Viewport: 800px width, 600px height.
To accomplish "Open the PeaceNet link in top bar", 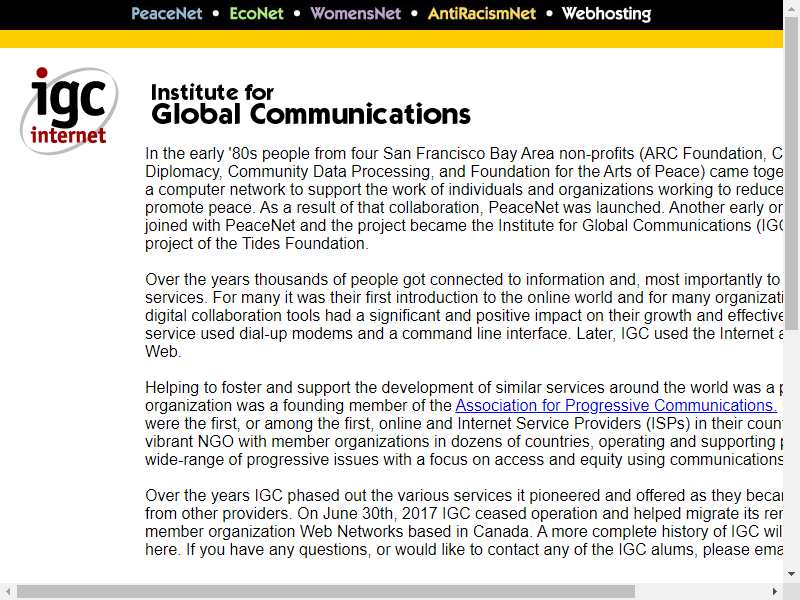I will [x=167, y=14].
